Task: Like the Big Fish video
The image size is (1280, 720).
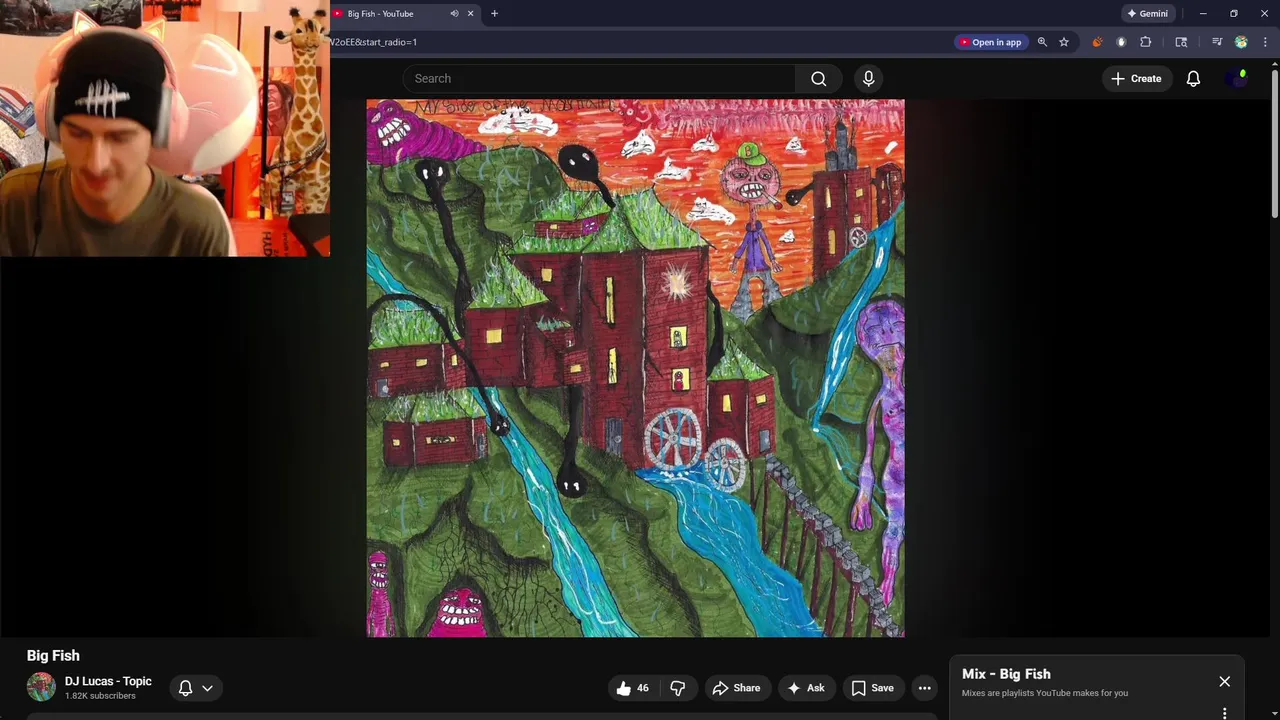Action: click(632, 688)
